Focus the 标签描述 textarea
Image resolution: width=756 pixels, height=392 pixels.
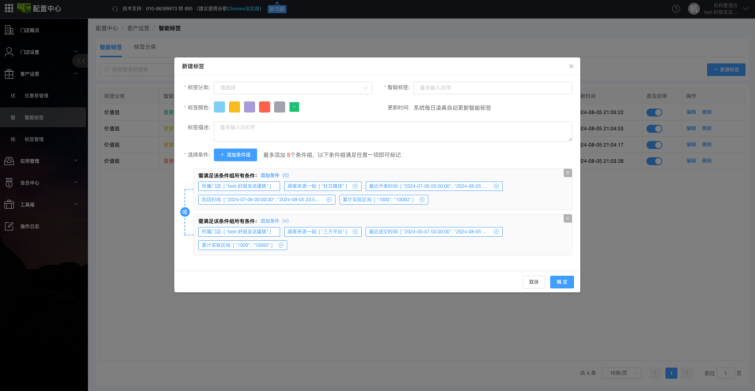click(393, 131)
